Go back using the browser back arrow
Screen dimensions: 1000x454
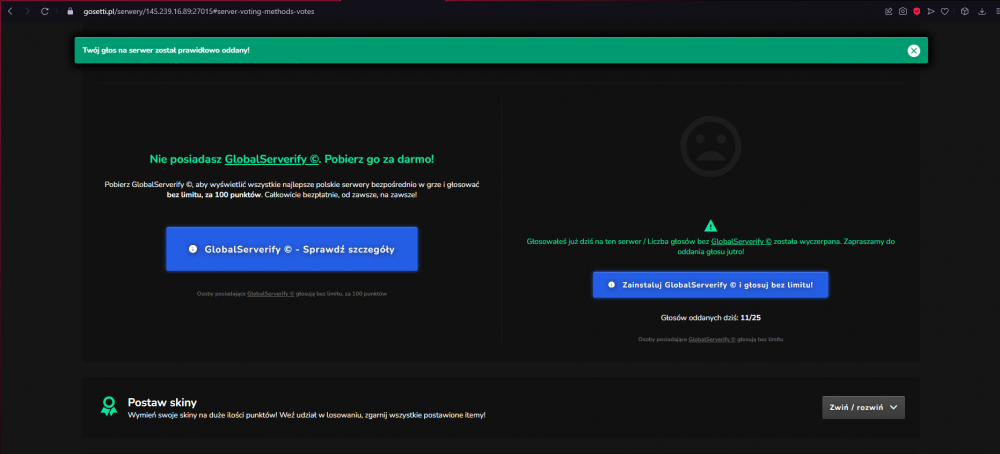(x=10, y=11)
